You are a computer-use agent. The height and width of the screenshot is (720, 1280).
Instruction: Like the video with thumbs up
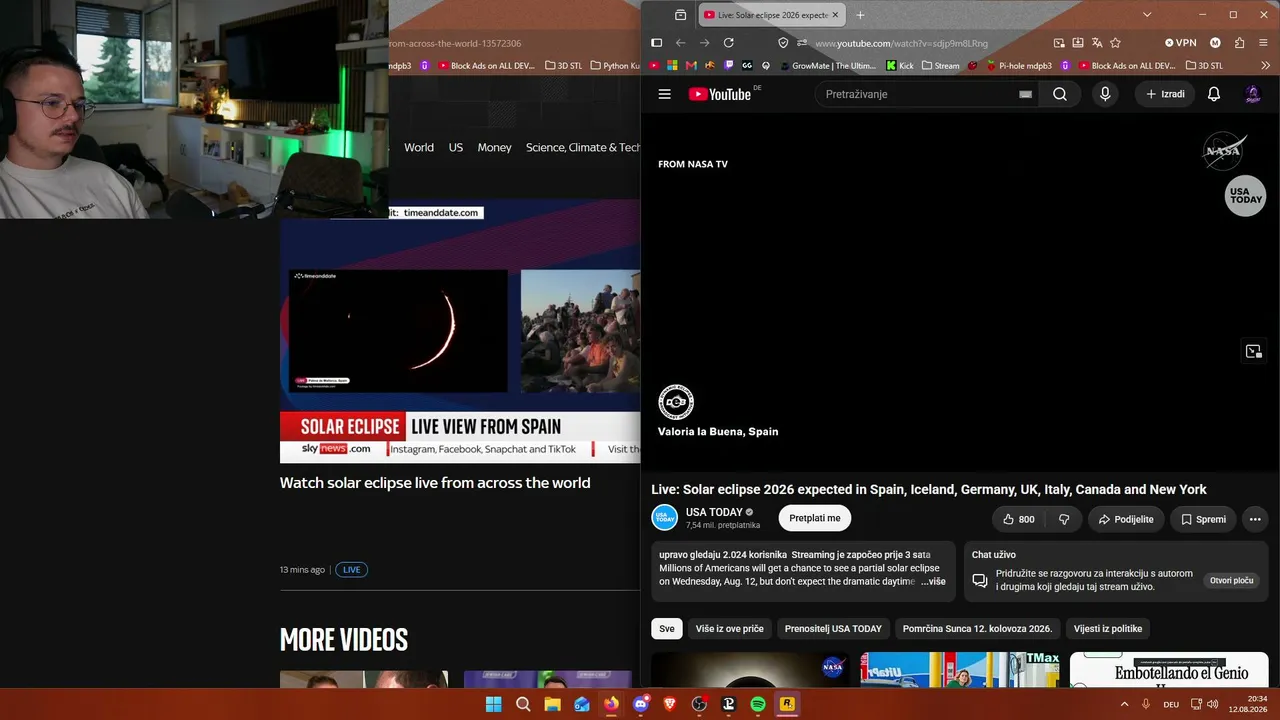[x=1018, y=519]
